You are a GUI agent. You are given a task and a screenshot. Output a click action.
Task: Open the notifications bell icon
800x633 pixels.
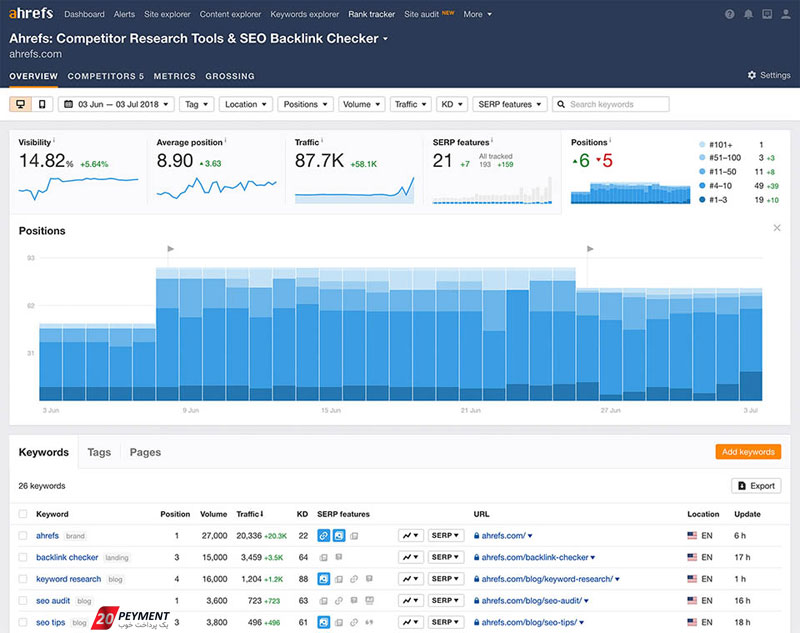748,14
